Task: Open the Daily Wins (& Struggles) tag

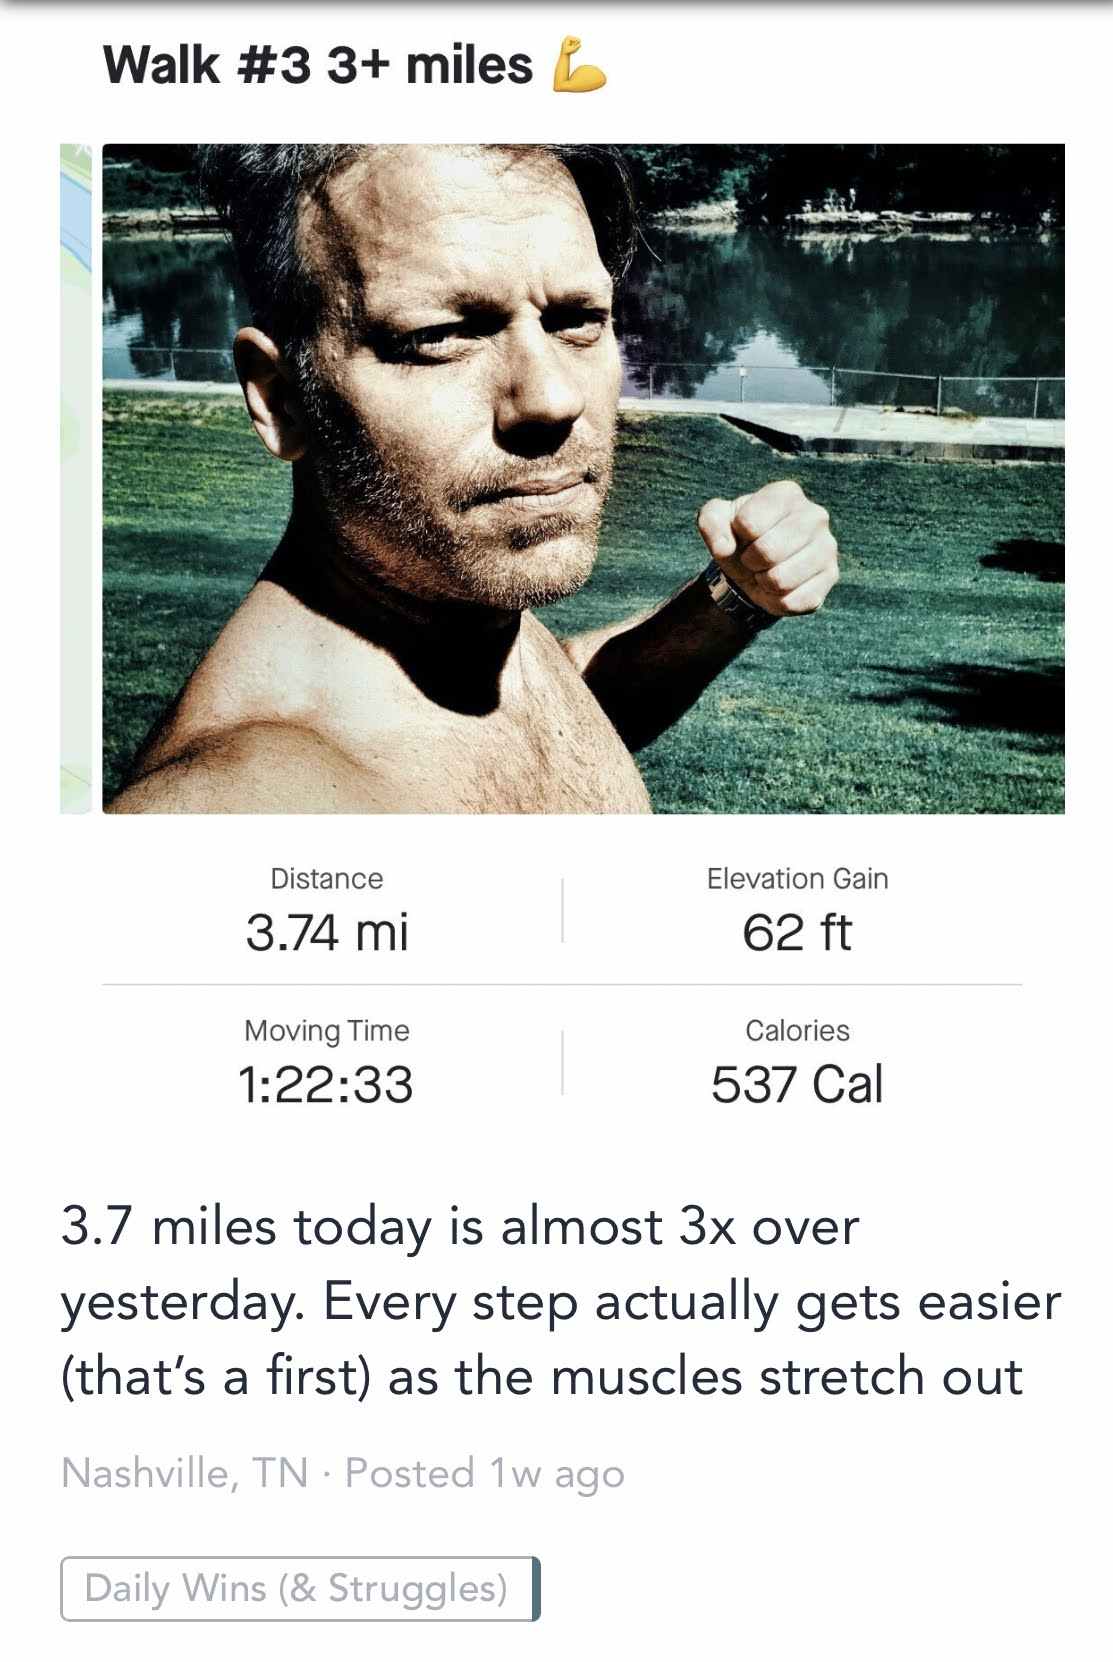Action: 299,1588
